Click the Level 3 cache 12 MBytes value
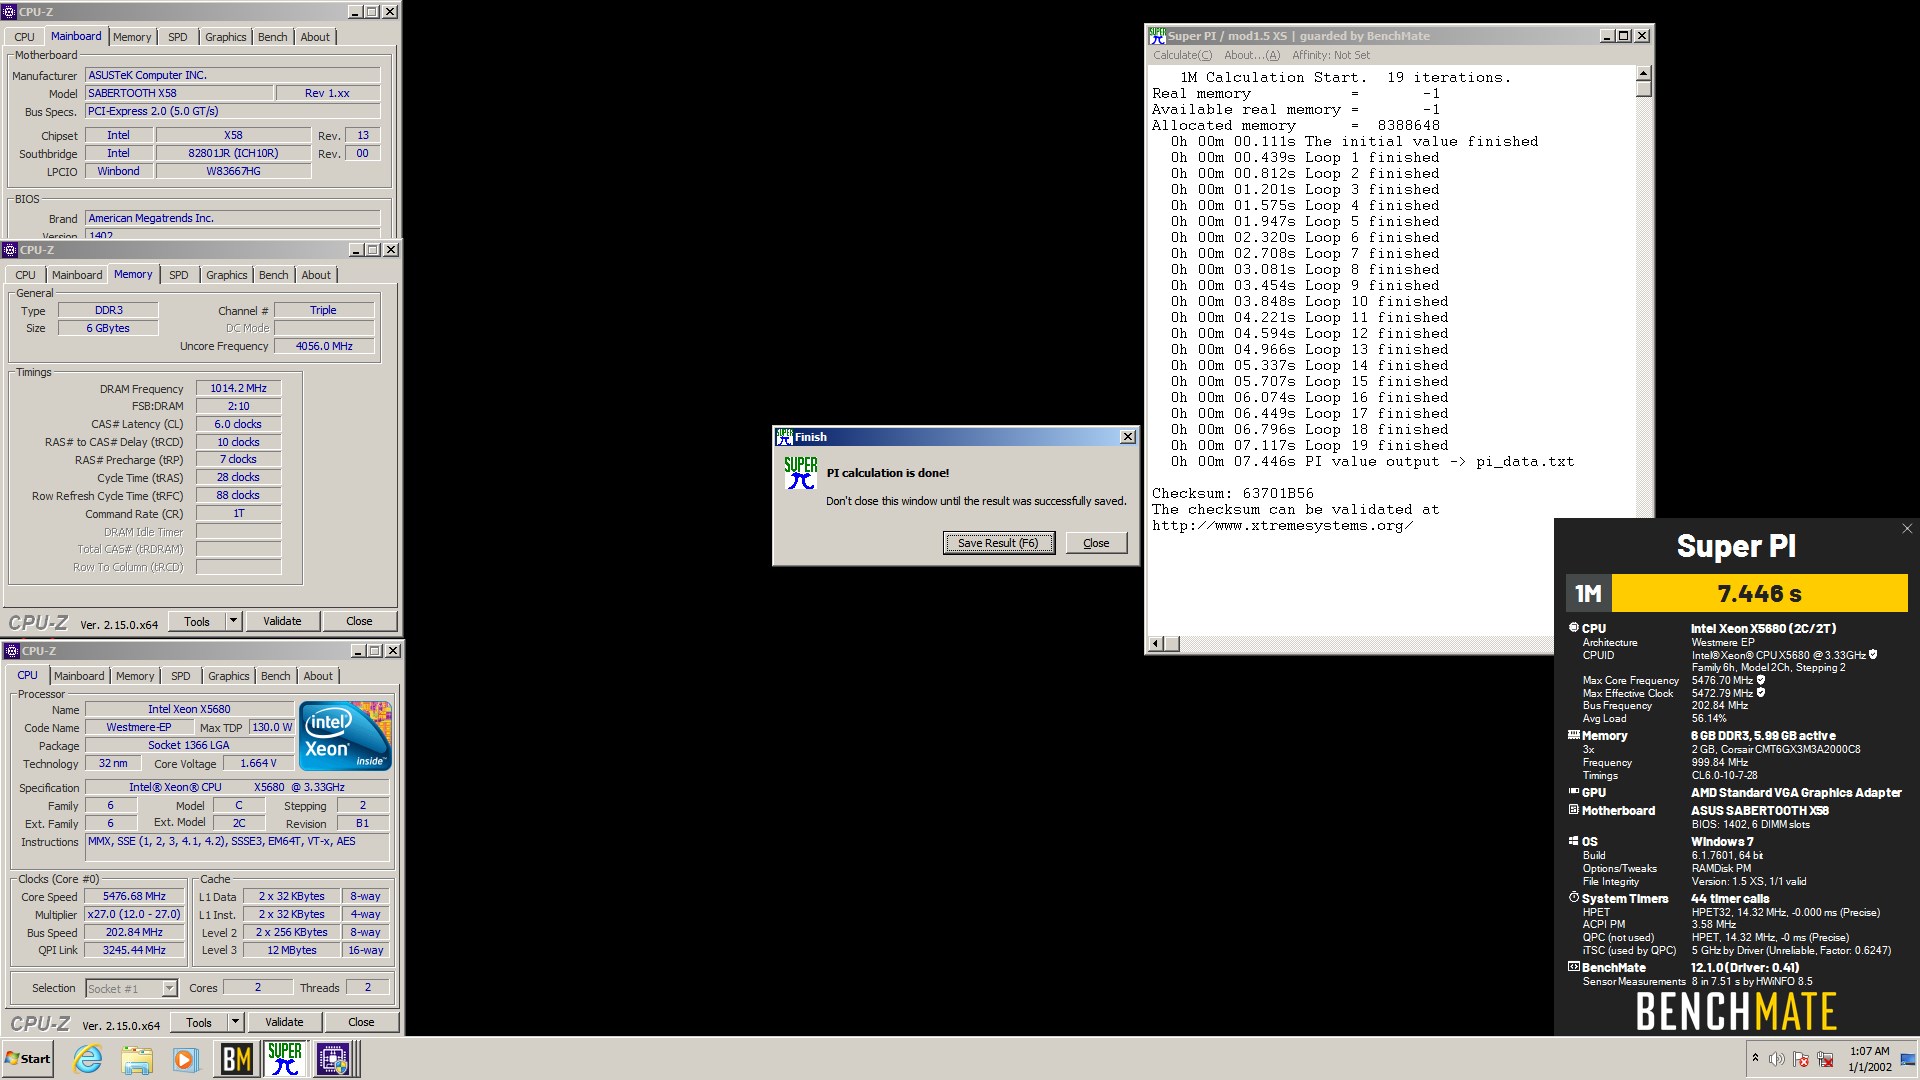This screenshot has width=1920, height=1080. coord(291,950)
